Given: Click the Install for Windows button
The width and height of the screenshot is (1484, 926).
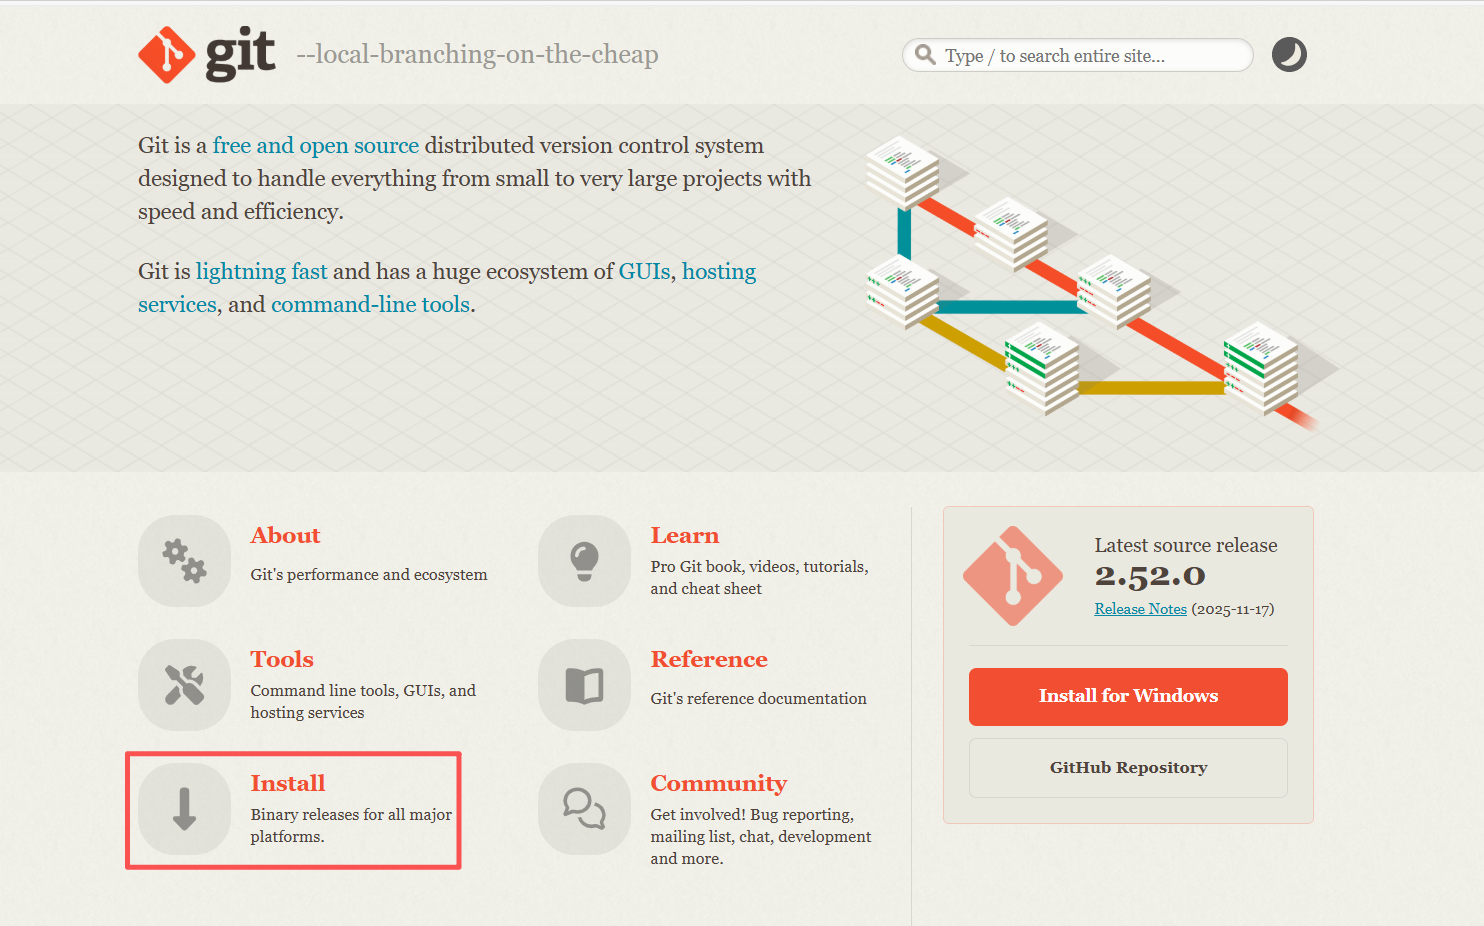Looking at the screenshot, I should coord(1128,696).
